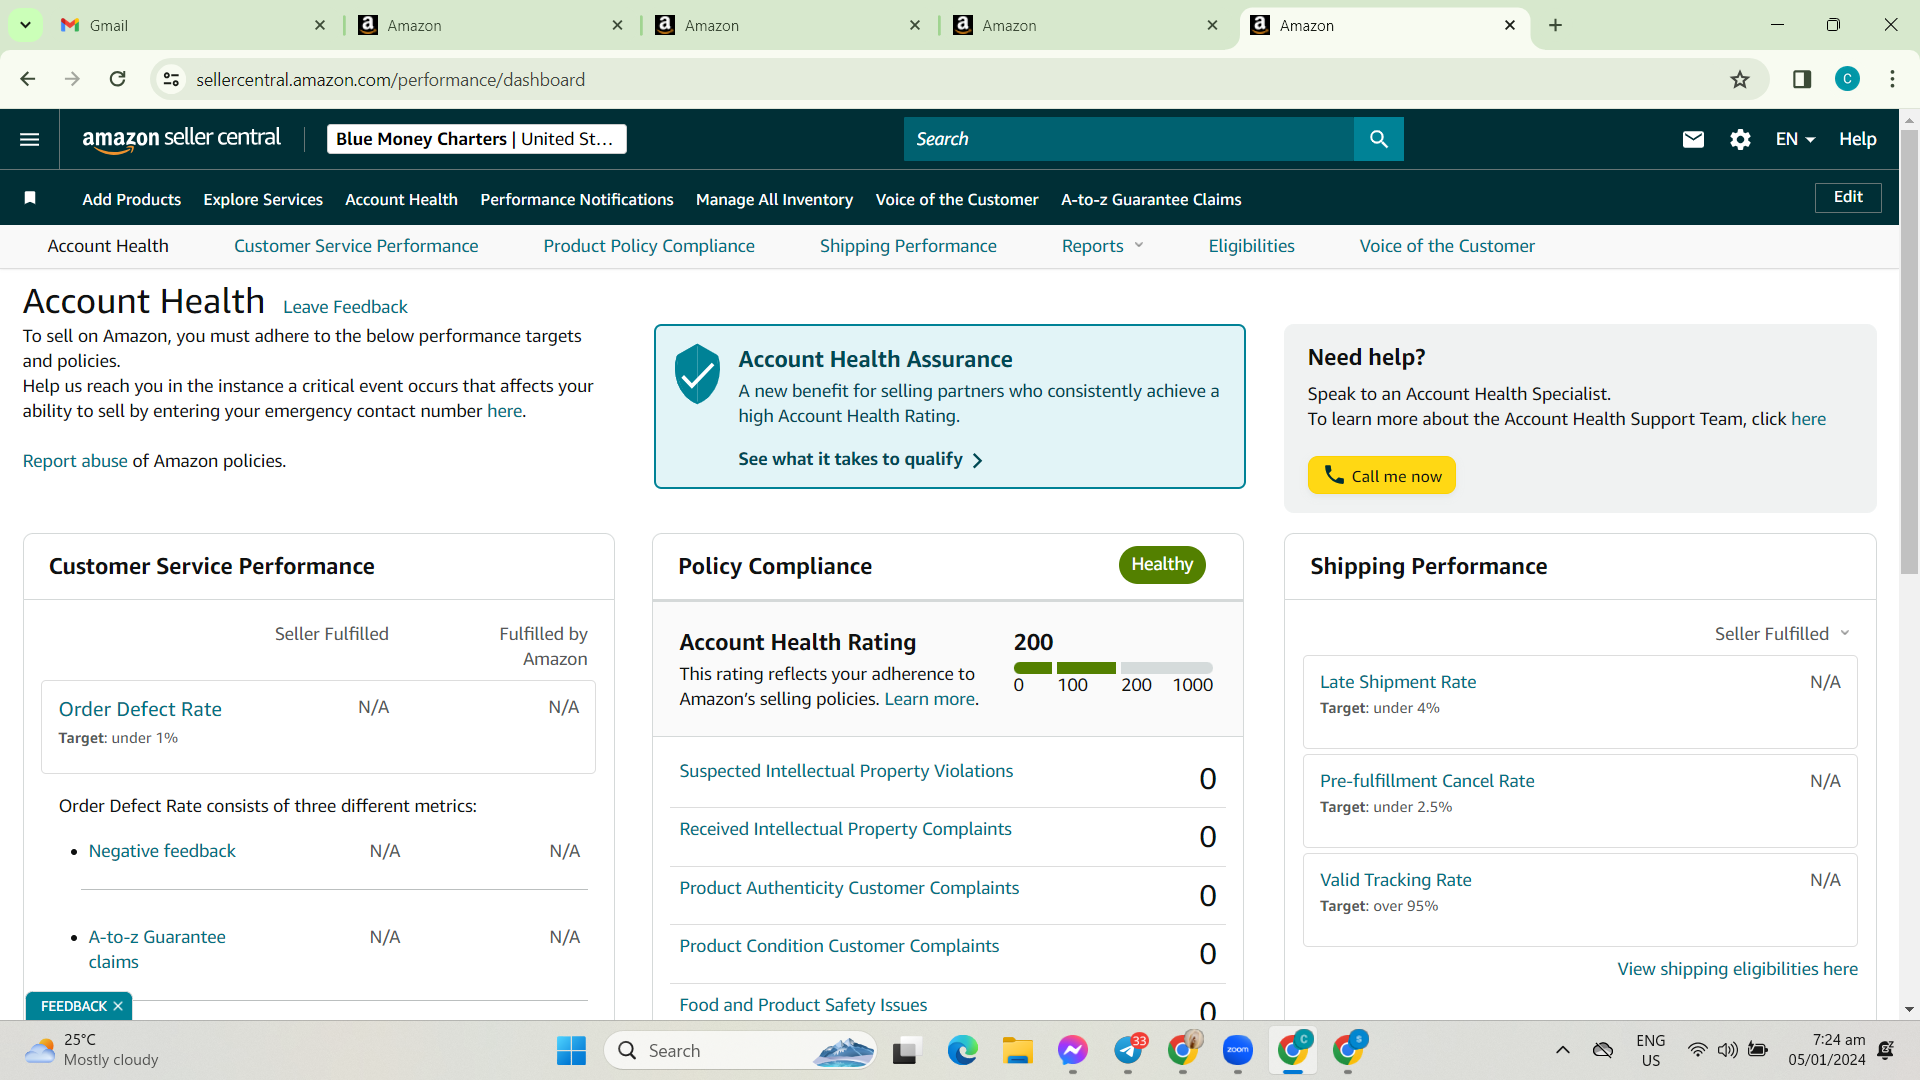Open Suspected Intellectual Property Violations link
This screenshot has width=1920, height=1080.
pyautogui.click(x=846, y=771)
